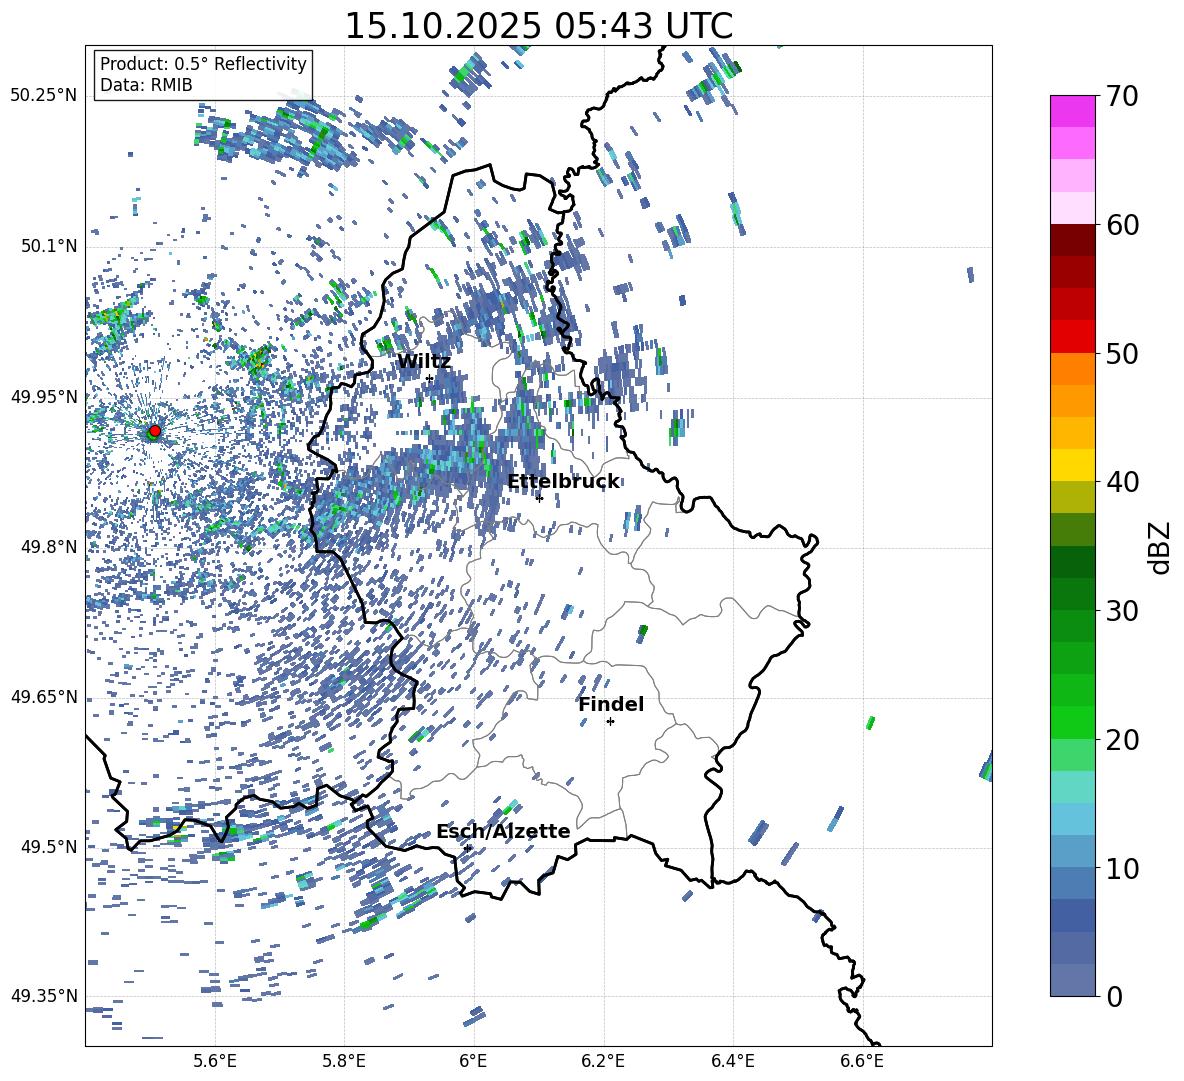Image resolution: width=1184 pixels, height=1081 pixels.
Task: Click the magenta top colorbar segment
Action: (1072, 111)
